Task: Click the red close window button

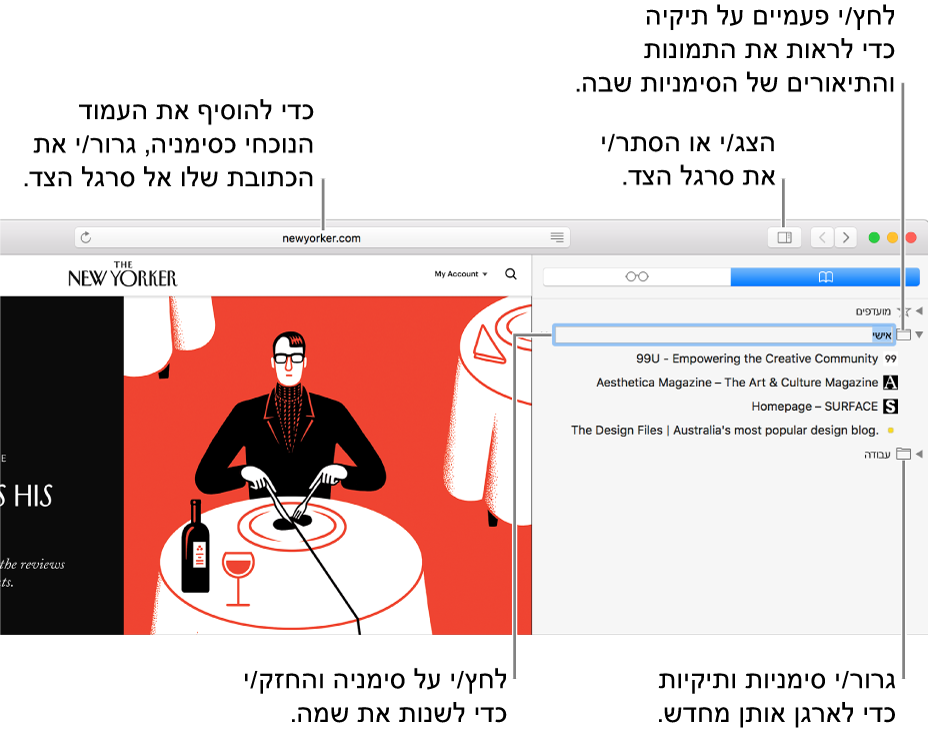Action: point(911,237)
